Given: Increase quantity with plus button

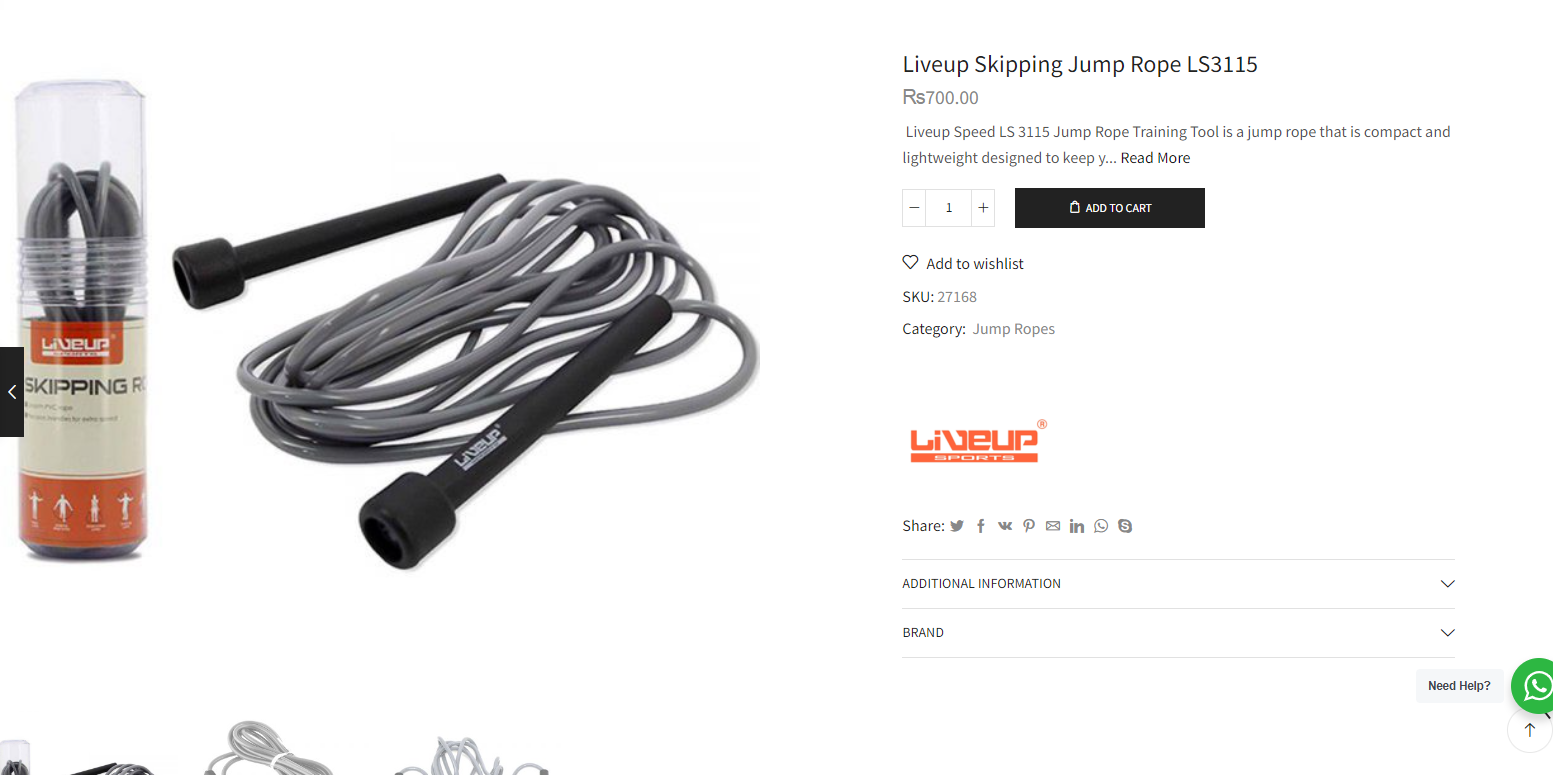Looking at the screenshot, I should click(x=983, y=208).
